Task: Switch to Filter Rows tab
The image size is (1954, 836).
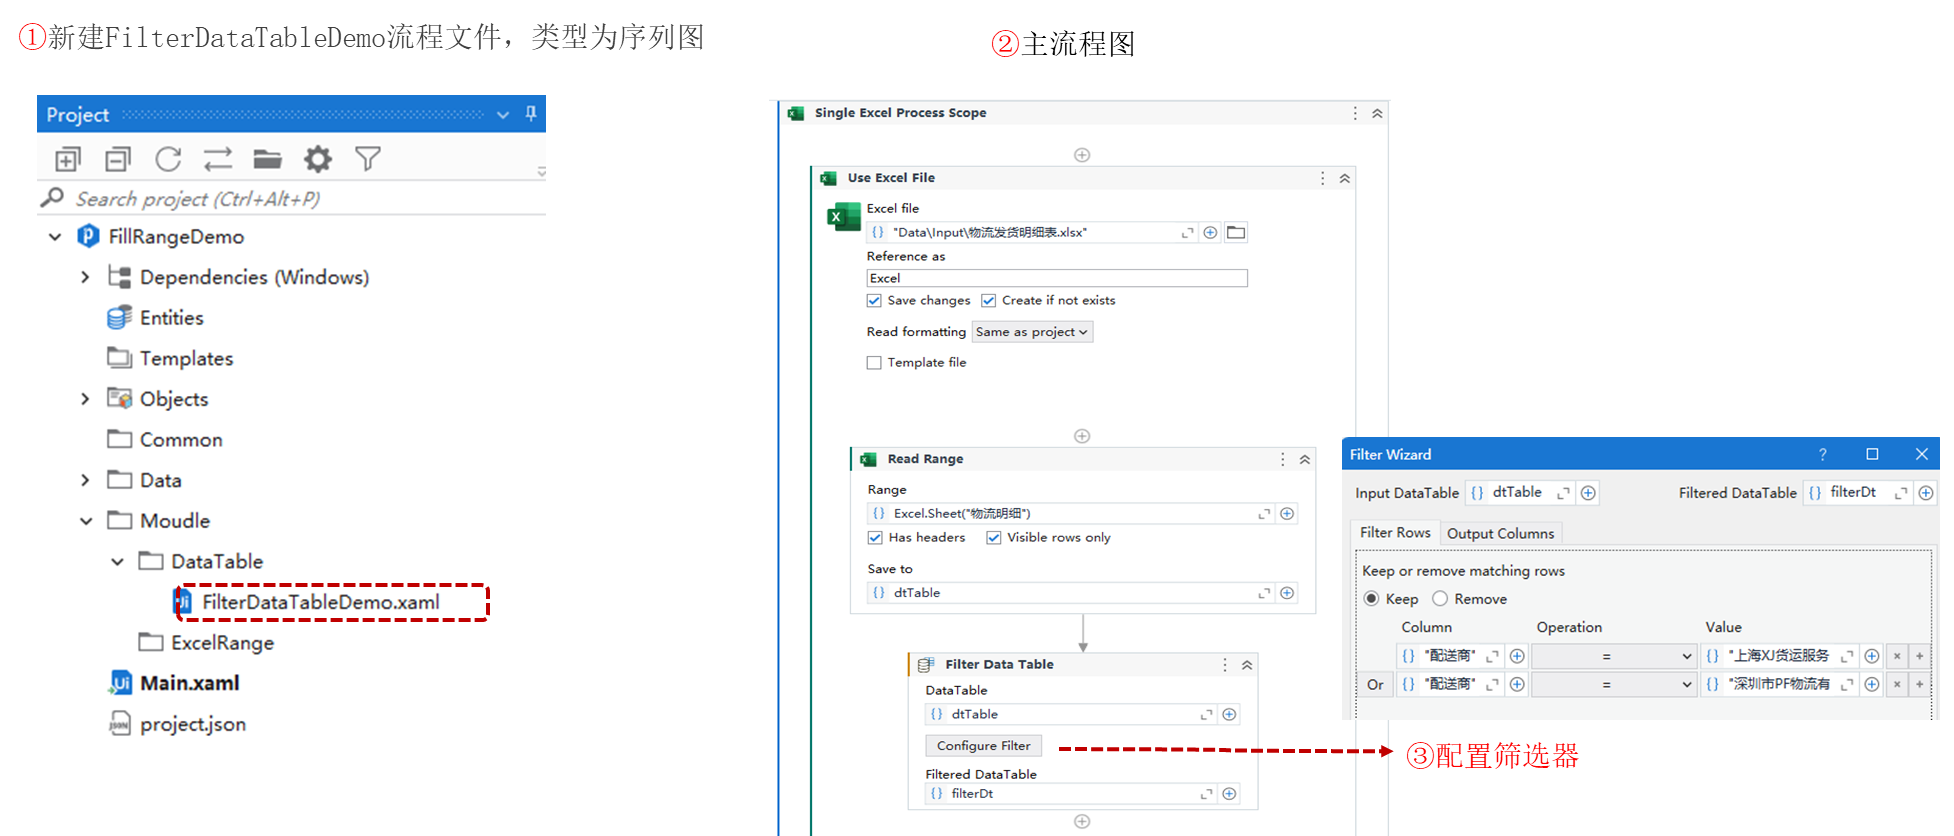Action: pyautogui.click(x=1395, y=533)
